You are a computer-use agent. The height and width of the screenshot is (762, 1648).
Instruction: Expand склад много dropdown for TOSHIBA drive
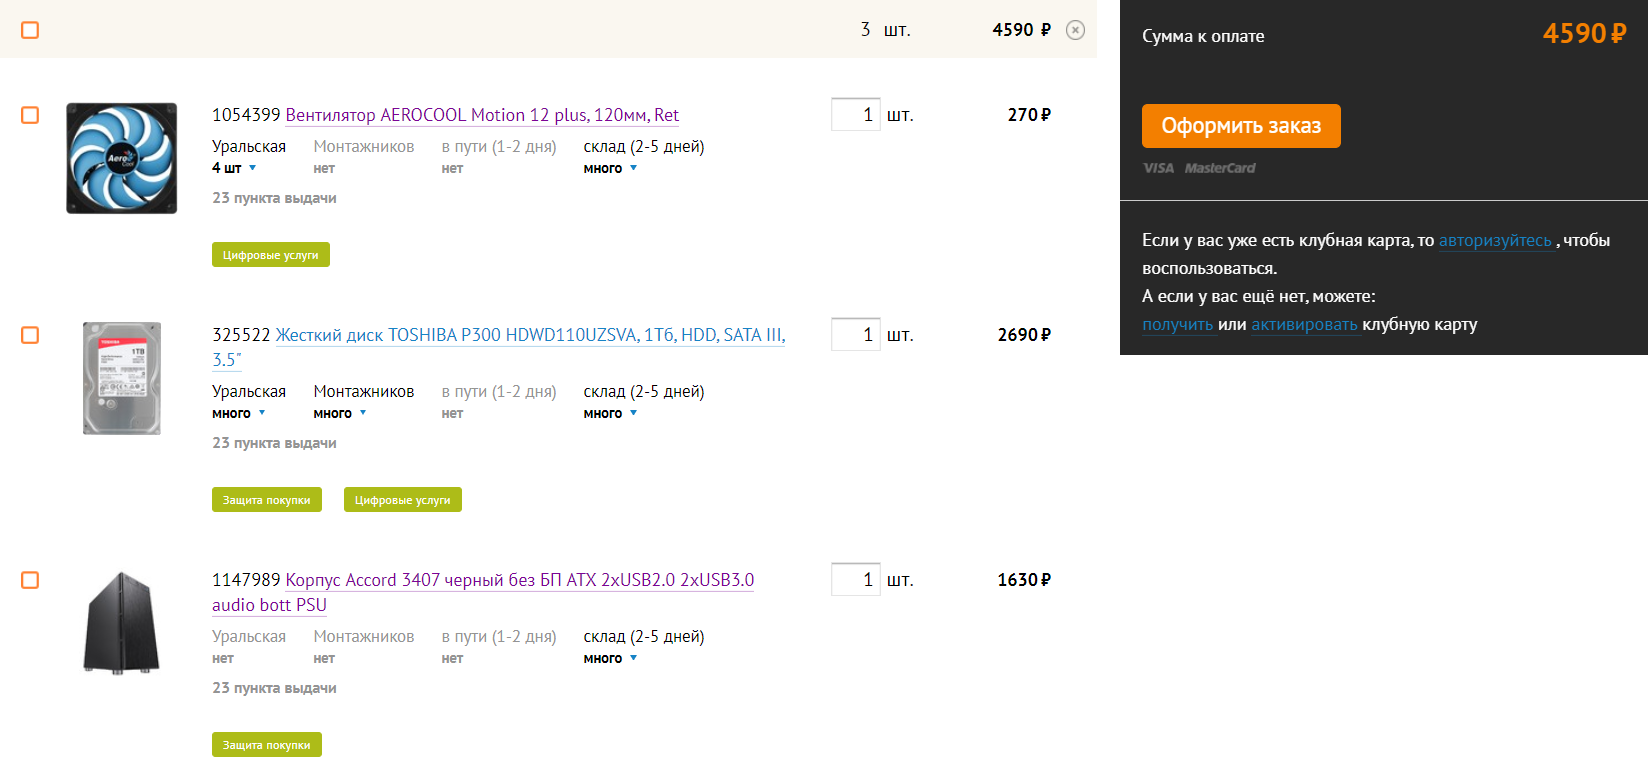[x=610, y=413]
